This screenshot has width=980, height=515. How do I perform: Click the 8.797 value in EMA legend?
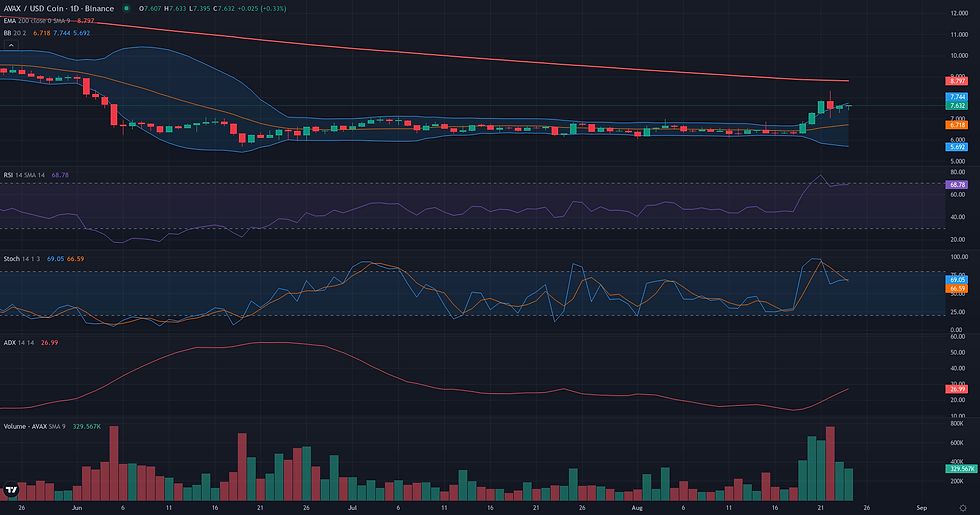point(86,21)
